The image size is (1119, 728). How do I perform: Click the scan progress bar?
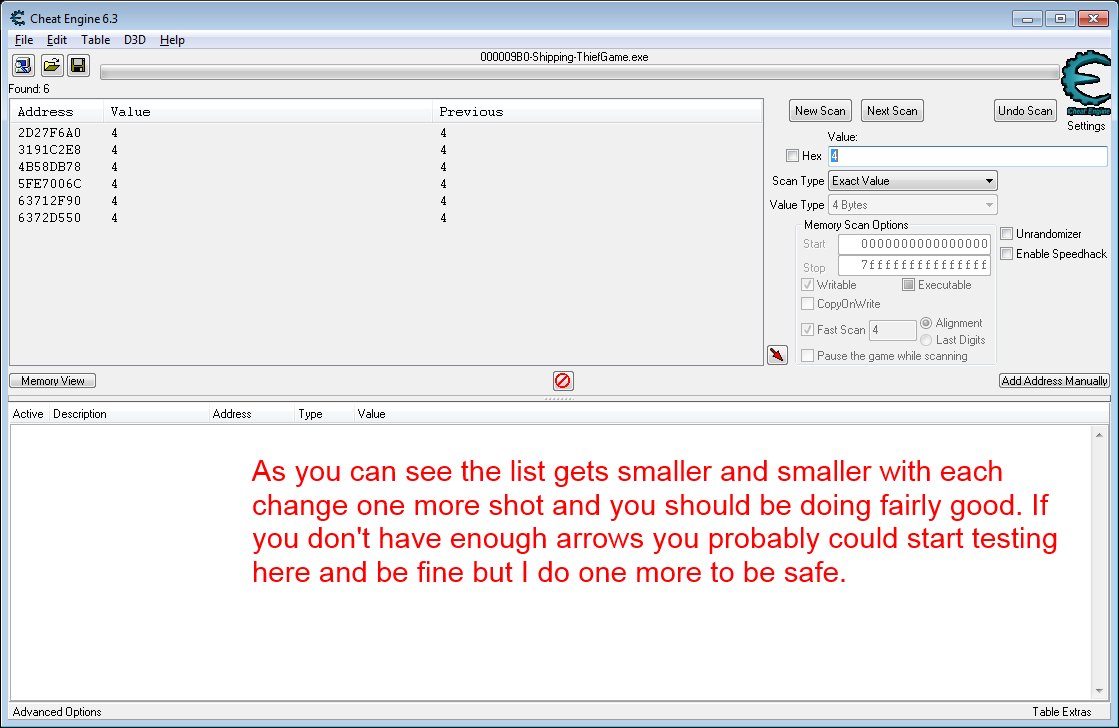[x=579, y=72]
